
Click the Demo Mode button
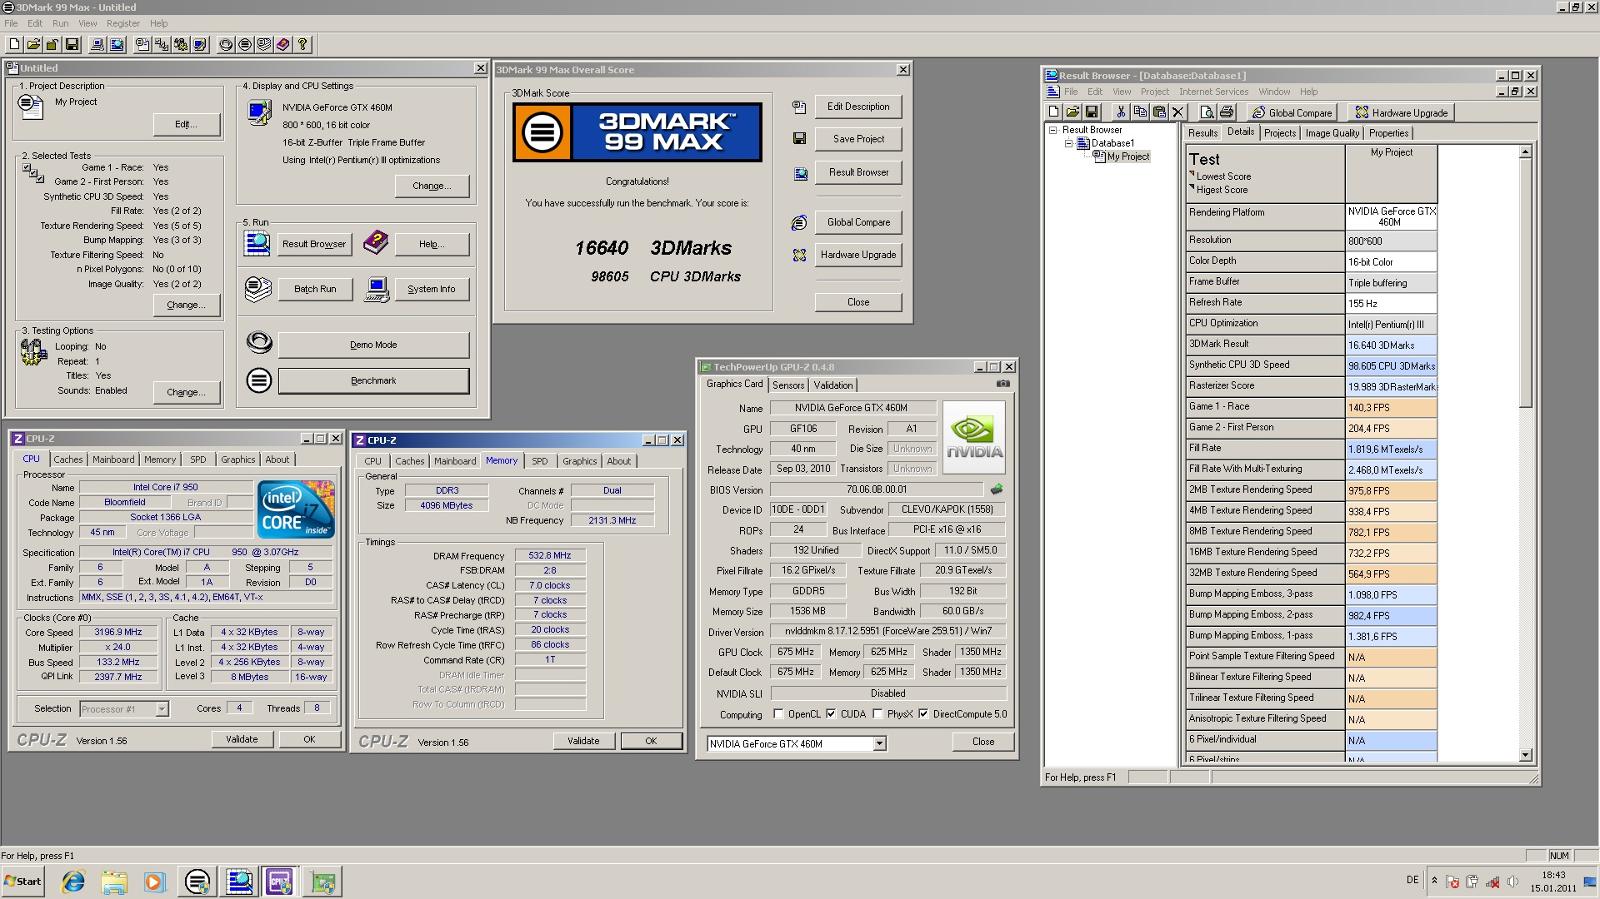(x=373, y=345)
